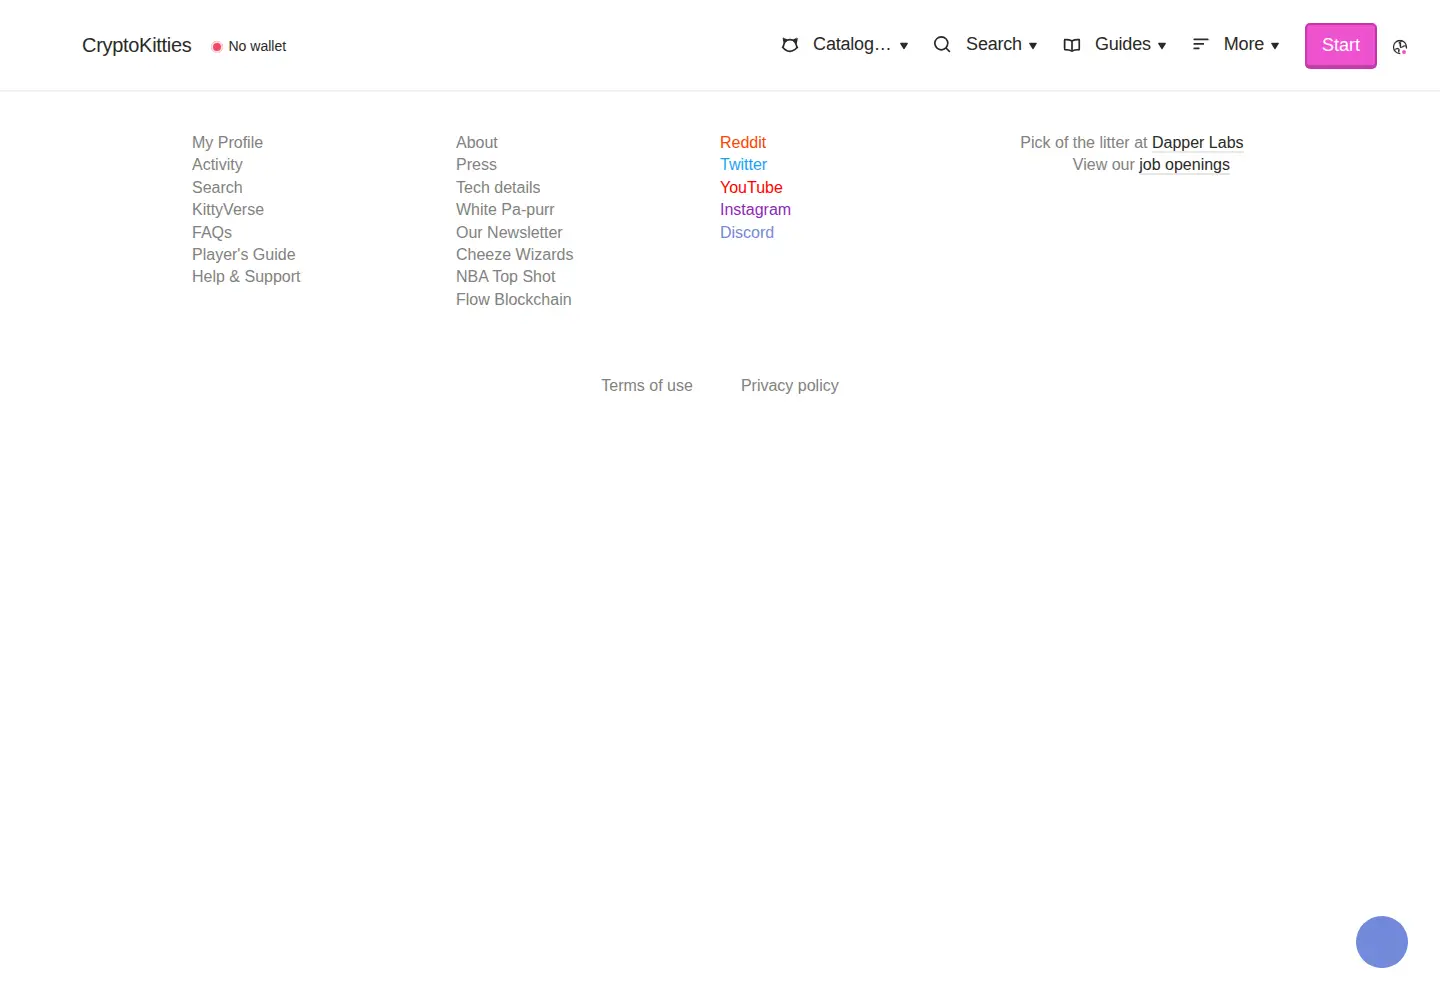Open the Twitter social link
Image resolution: width=1440 pixels, height=1000 pixels.
tap(744, 165)
